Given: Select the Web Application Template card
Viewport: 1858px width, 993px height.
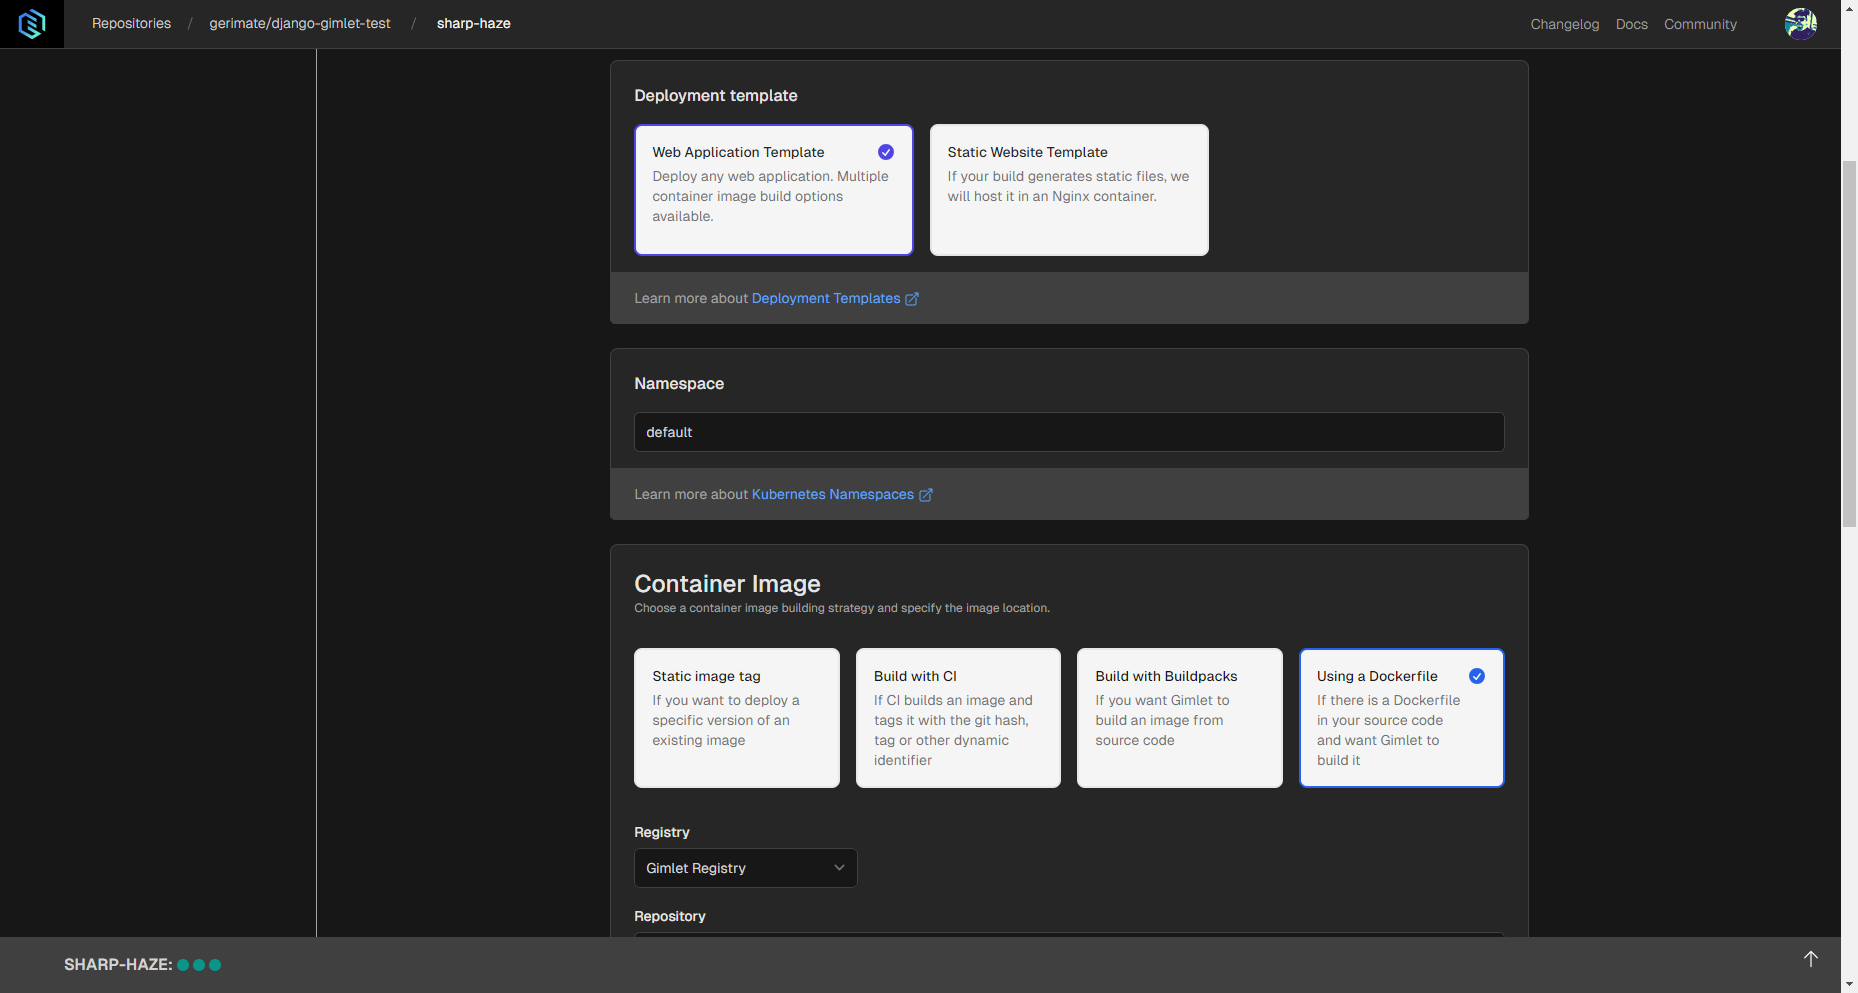Looking at the screenshot, I should click(x=774, y=190).
